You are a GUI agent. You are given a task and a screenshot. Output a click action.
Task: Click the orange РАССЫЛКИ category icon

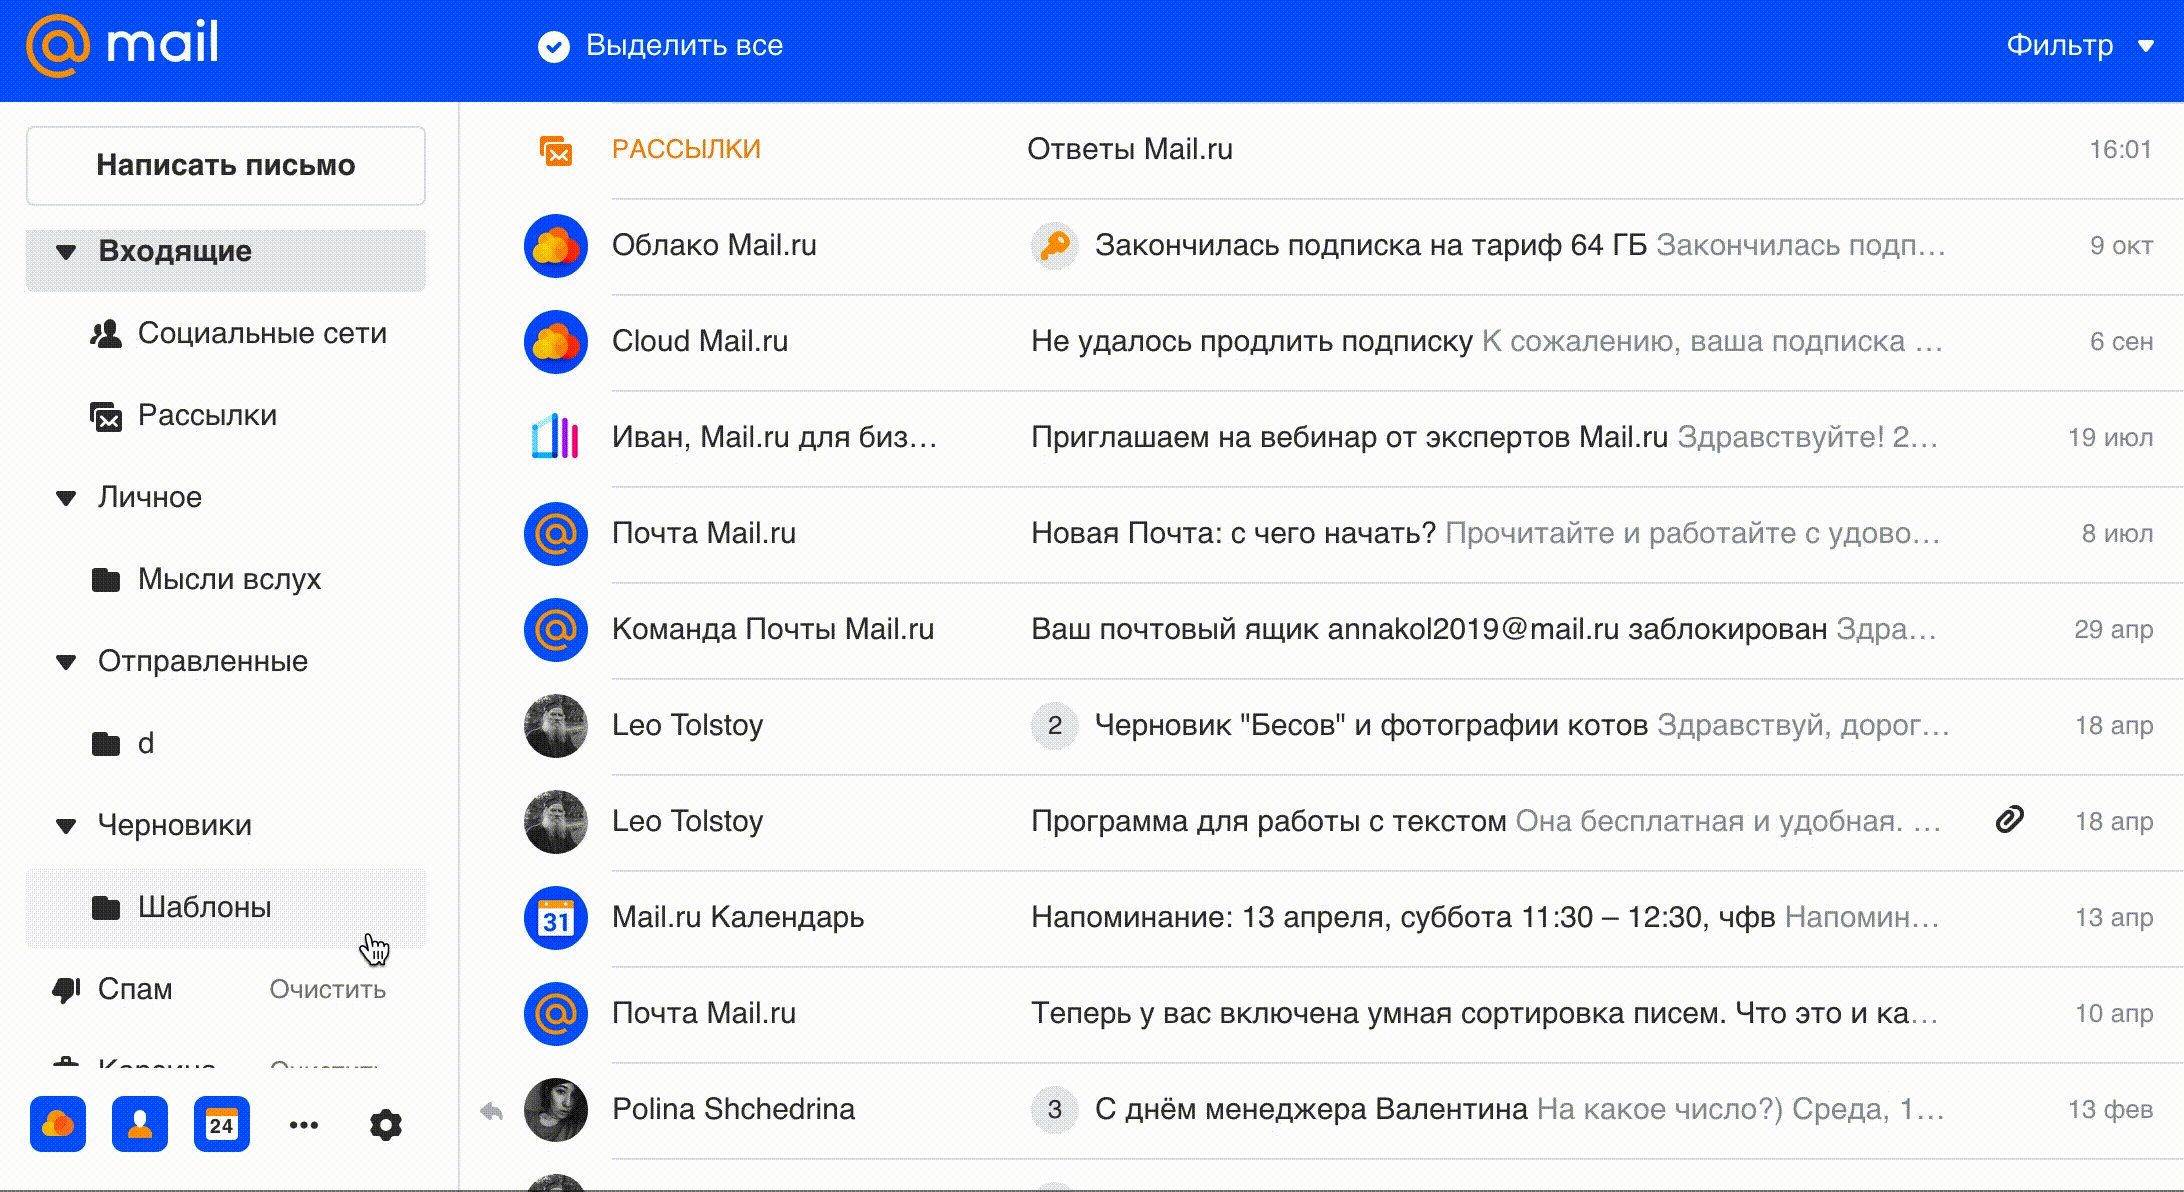pos(556,150)
